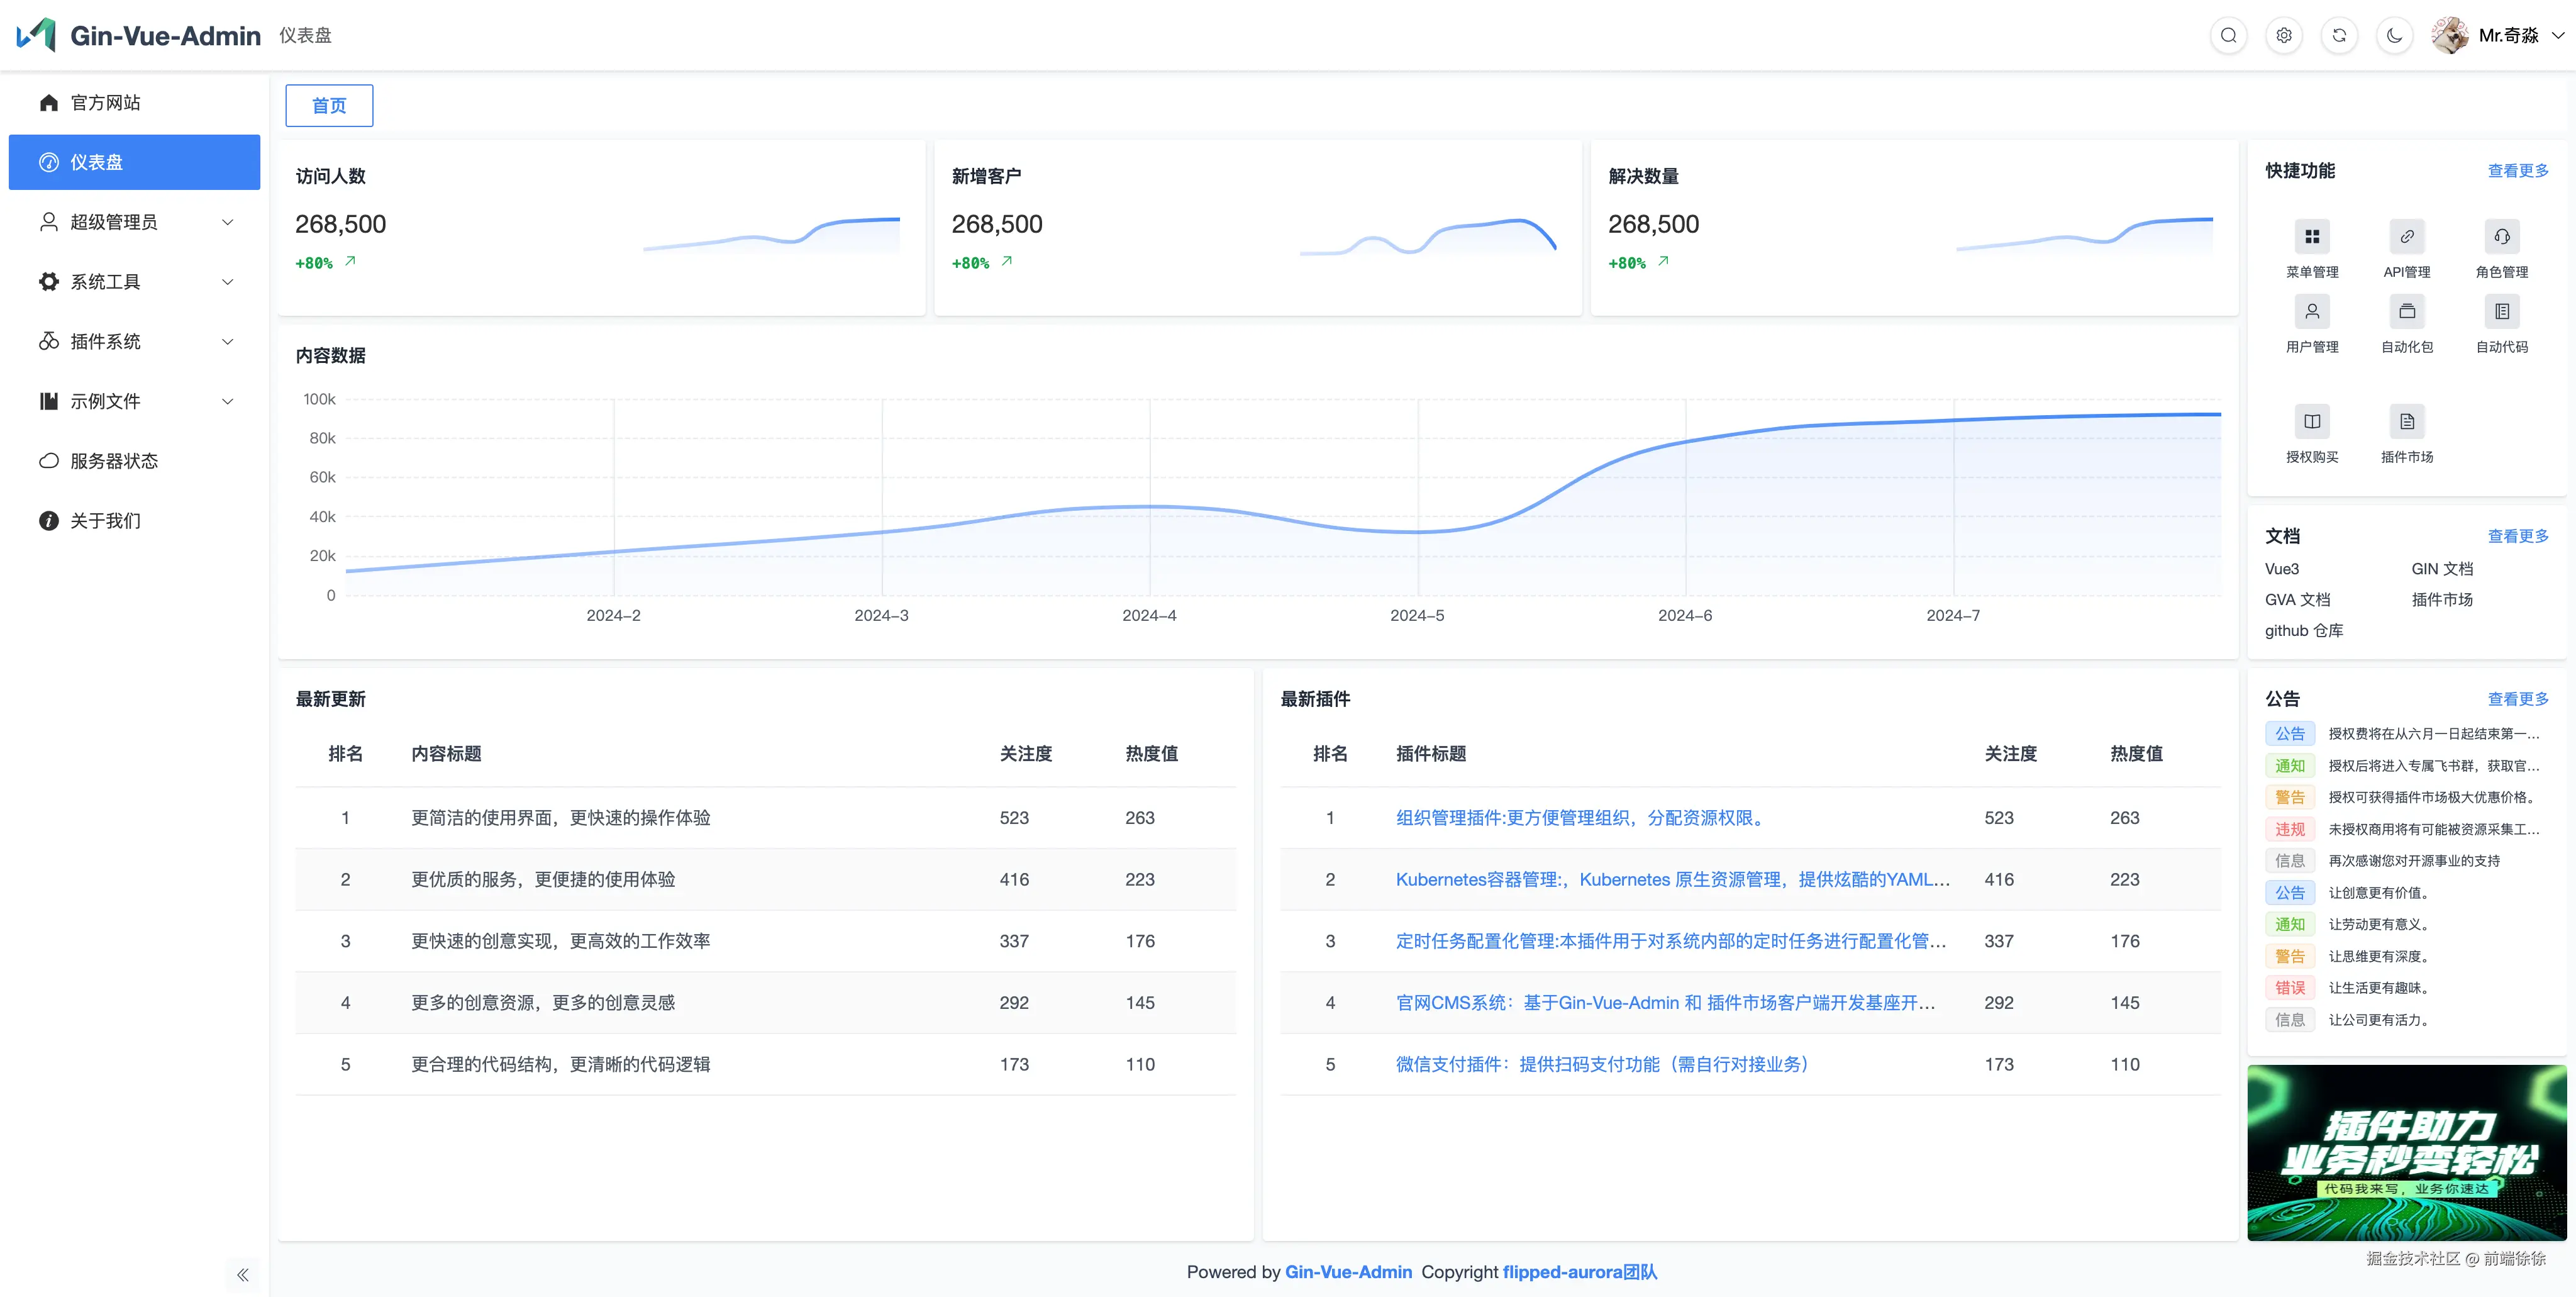
Task: Toggle dark mode with moon icon
Action: (2394, 36)
